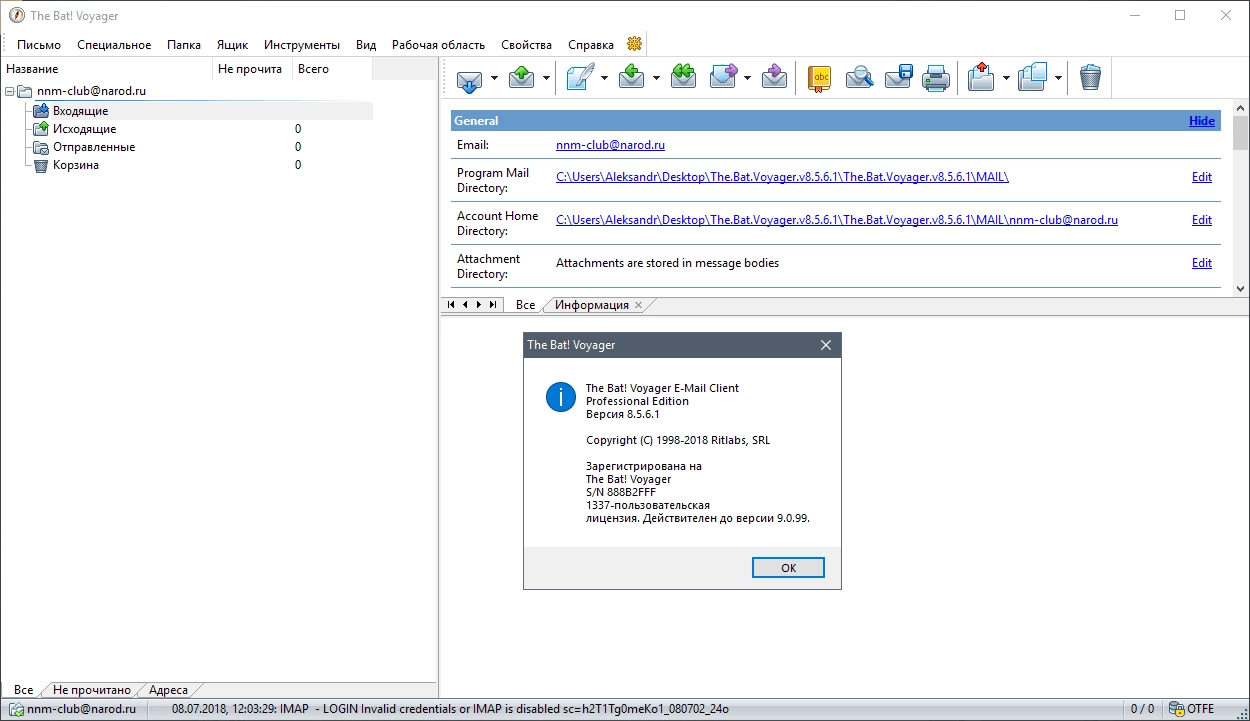The height and width of the screenshot is (721, 1250).
Task: Create a new message with quill icon
Action: [581, 78]
